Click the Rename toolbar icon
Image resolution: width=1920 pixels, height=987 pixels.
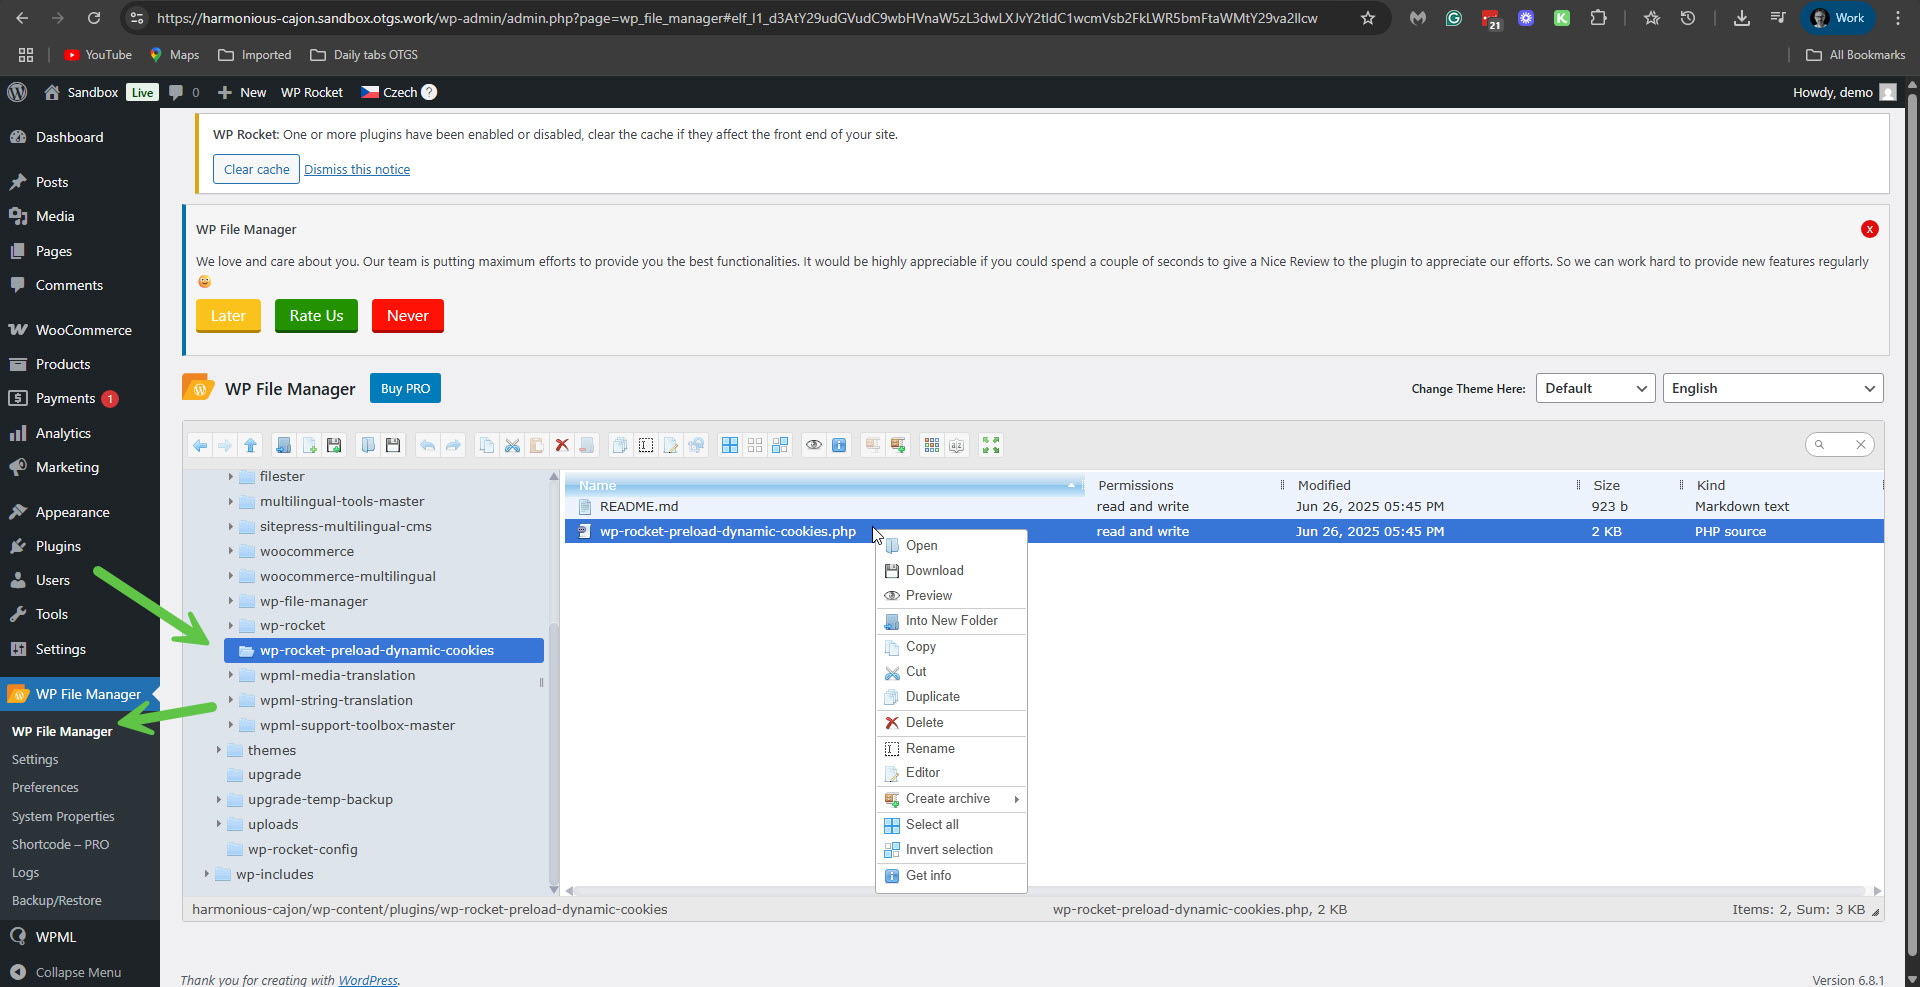pos(646,445)
